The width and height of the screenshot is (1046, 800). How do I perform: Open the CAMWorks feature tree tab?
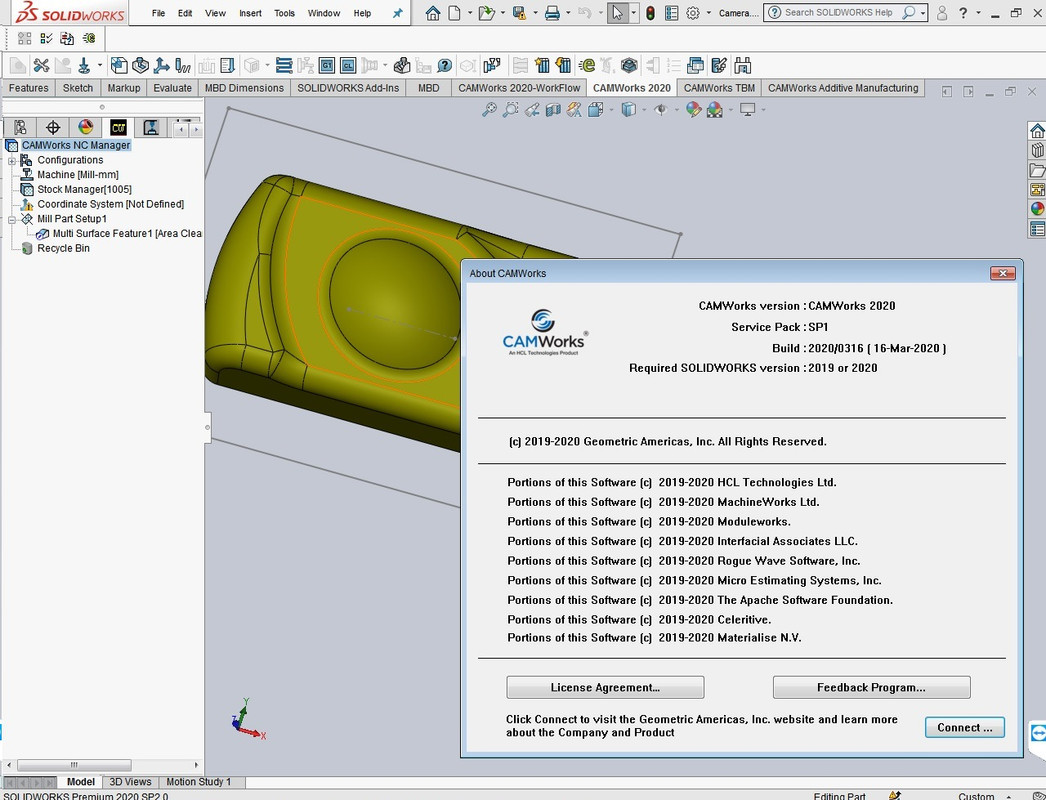[20, 127]
